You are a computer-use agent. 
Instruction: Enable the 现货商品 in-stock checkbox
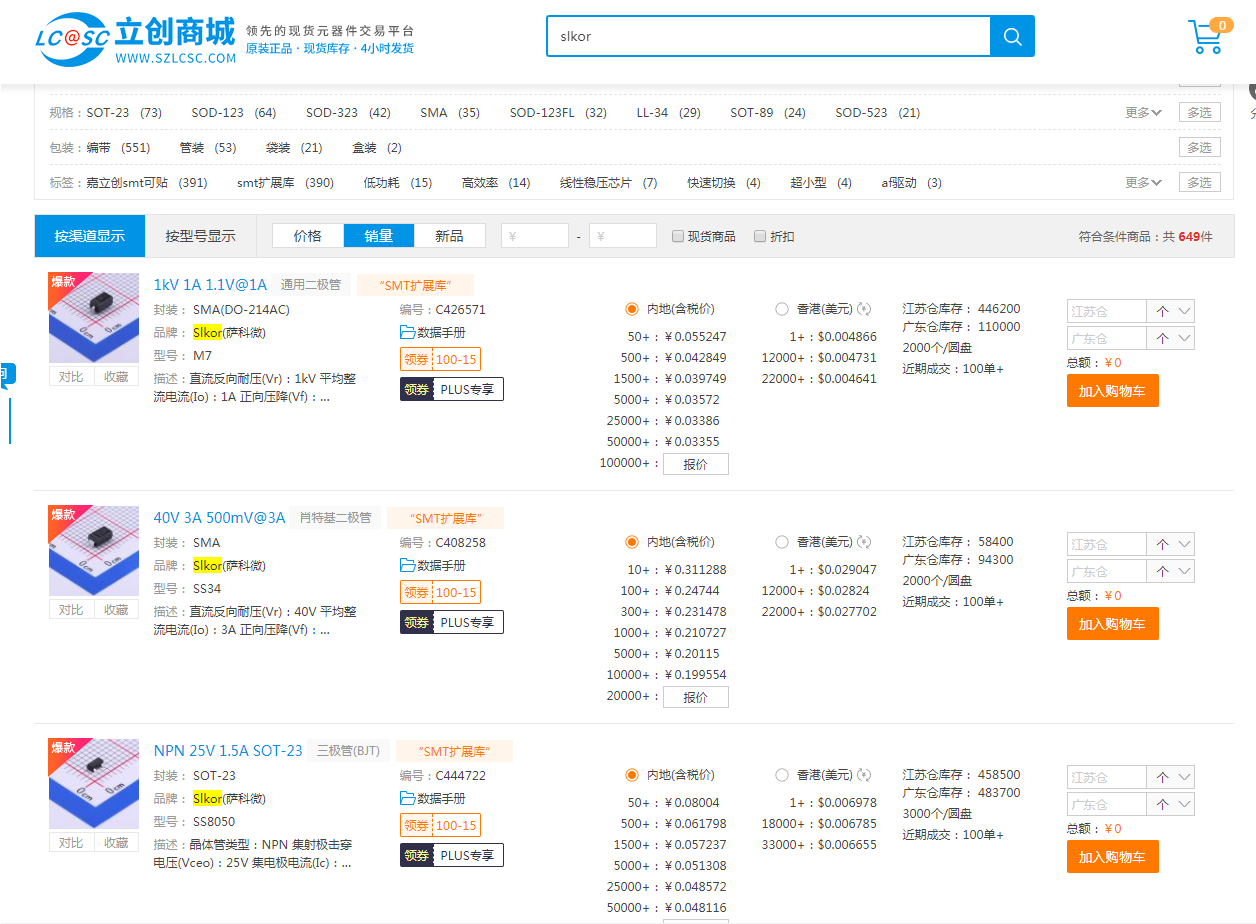pos(678,237)
